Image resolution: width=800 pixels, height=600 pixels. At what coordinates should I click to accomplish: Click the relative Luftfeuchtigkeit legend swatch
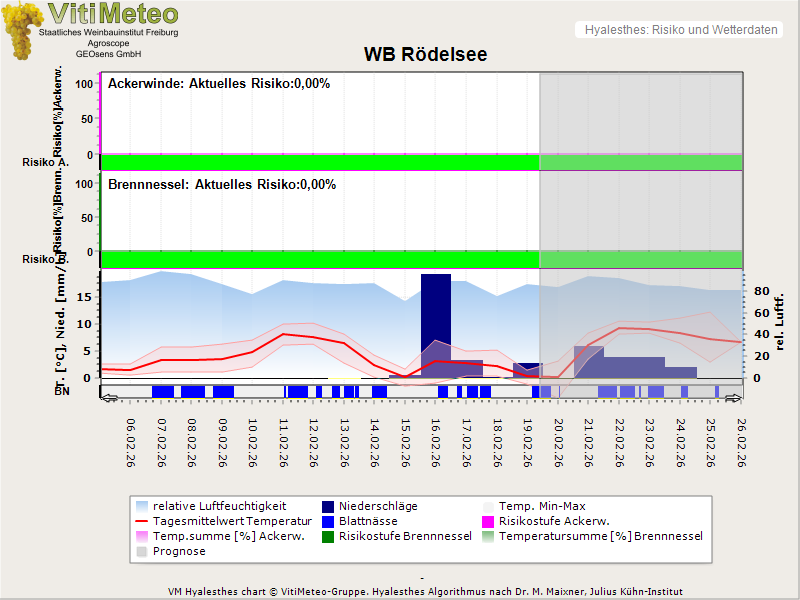tap(142, 506)
